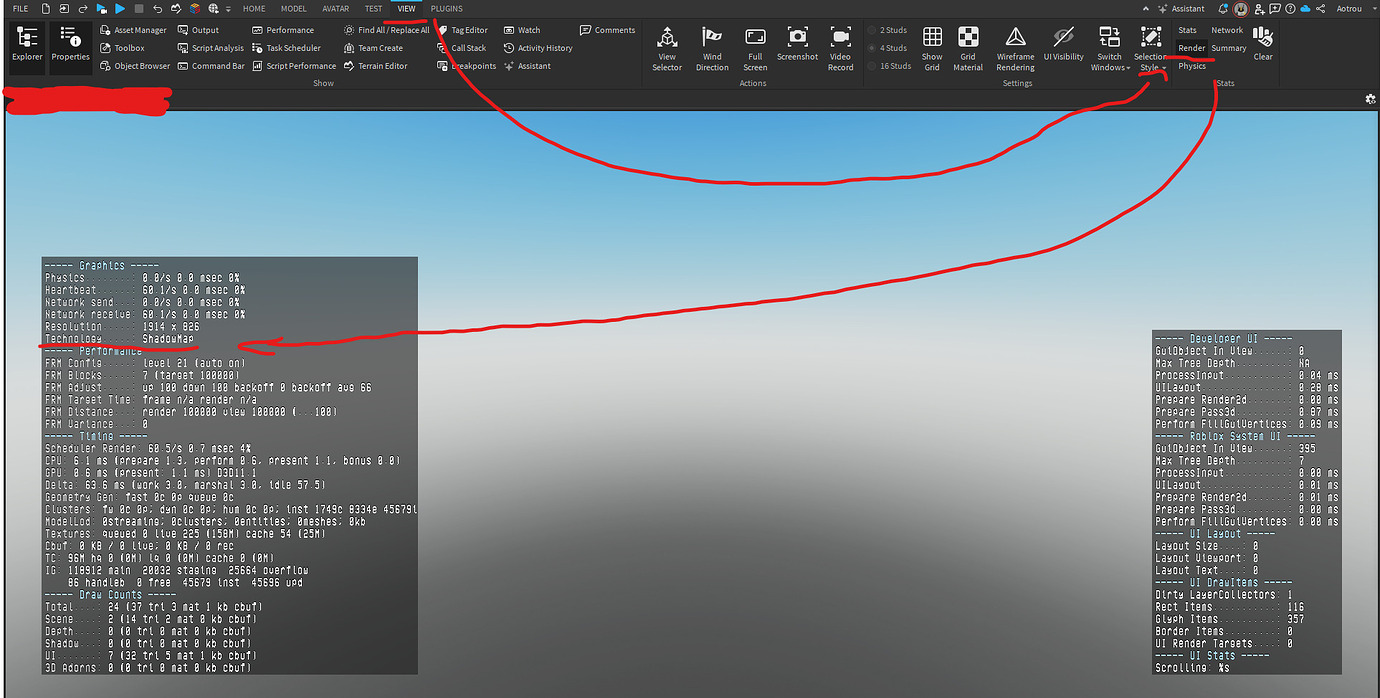Open Performance window

[x=282, y=30]
